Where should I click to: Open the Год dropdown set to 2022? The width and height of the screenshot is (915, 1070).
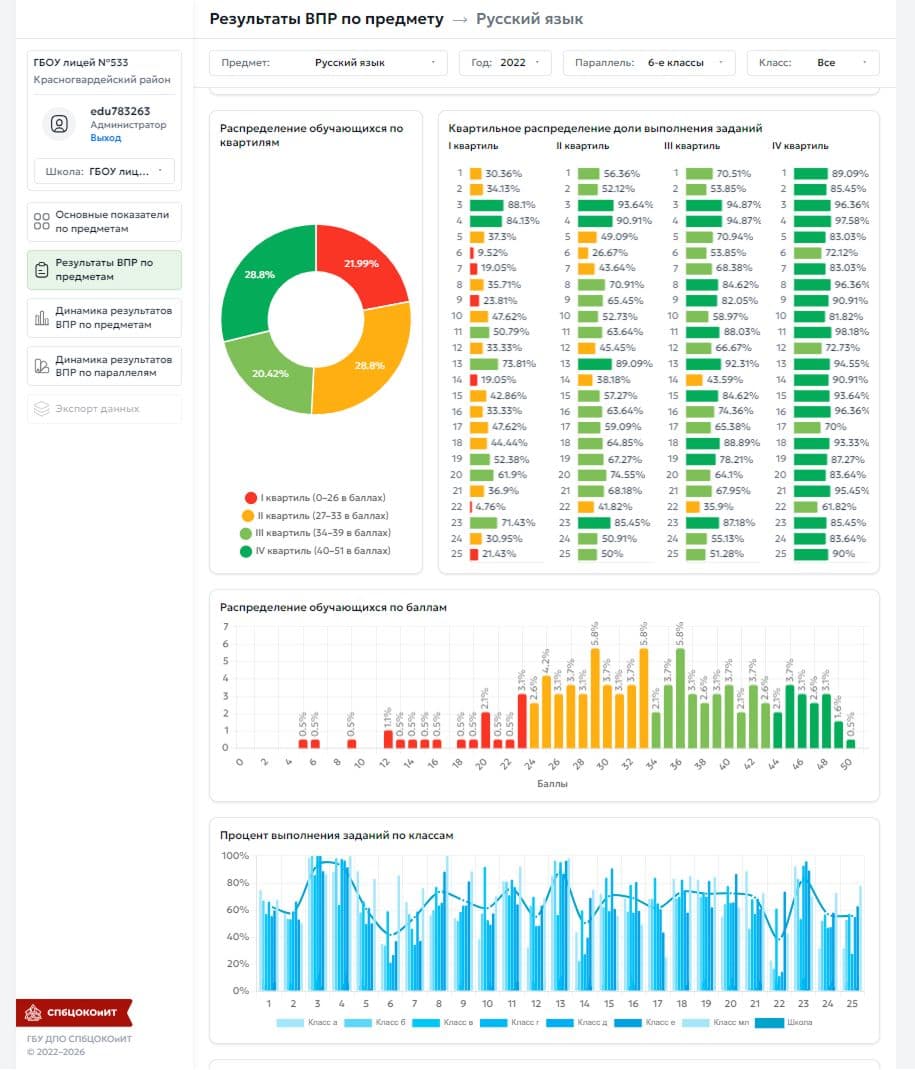(505, 63)
